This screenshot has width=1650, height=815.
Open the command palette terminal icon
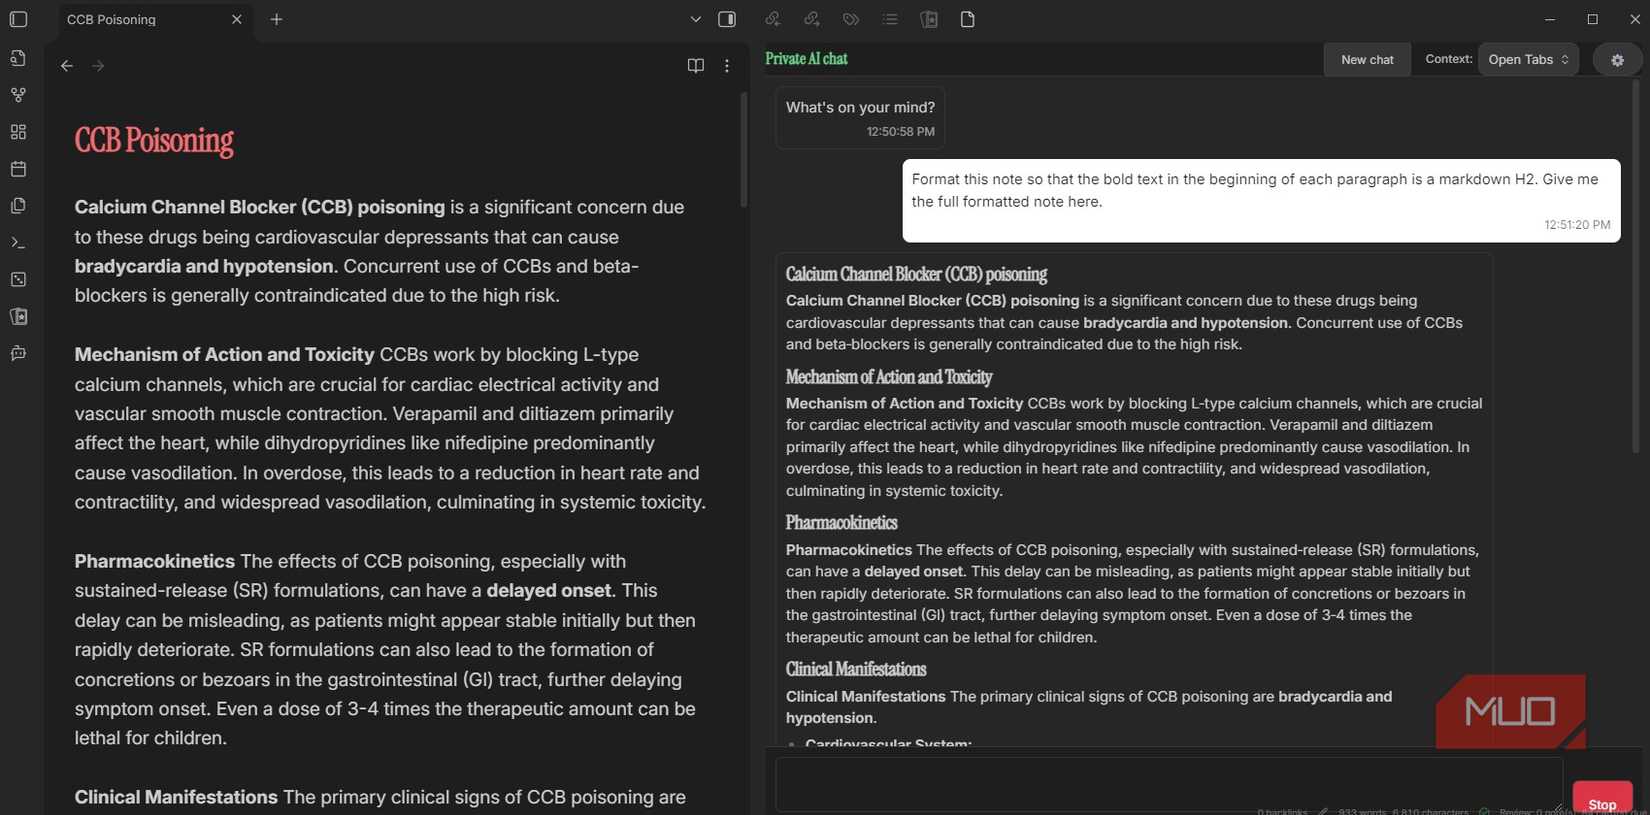[x=18, y=243]
